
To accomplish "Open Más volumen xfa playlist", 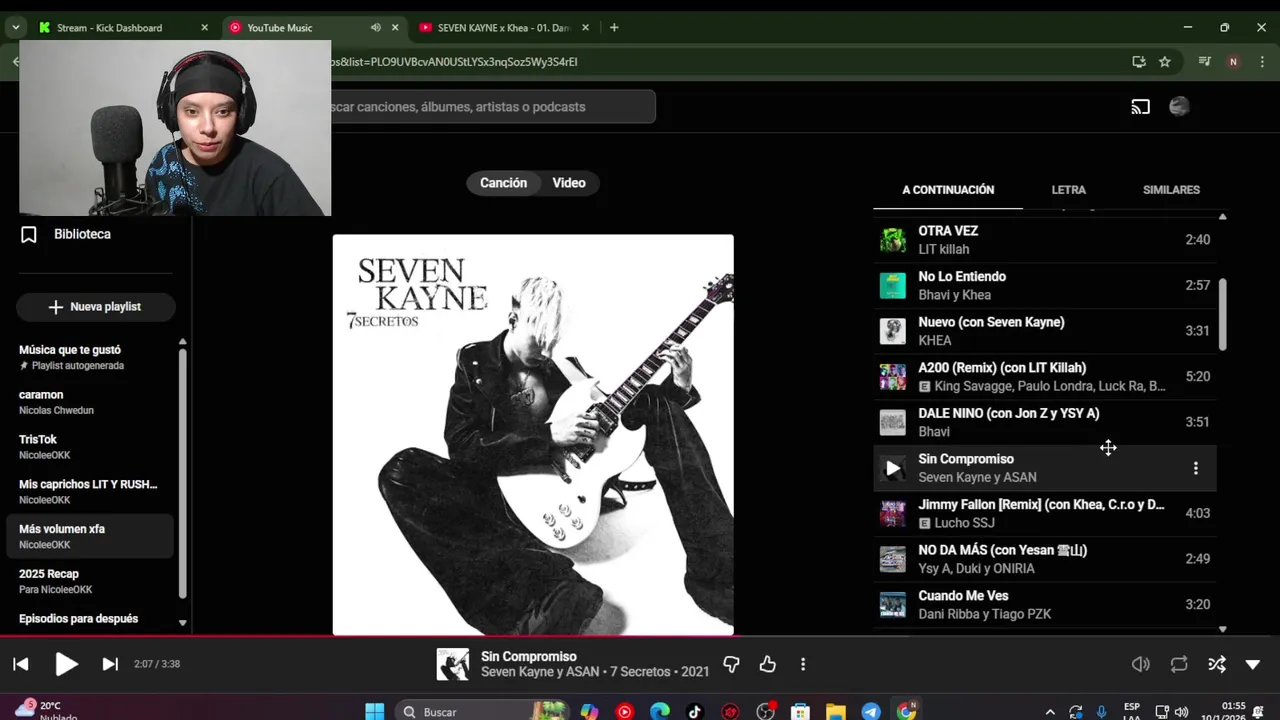I will pos(90,536).
